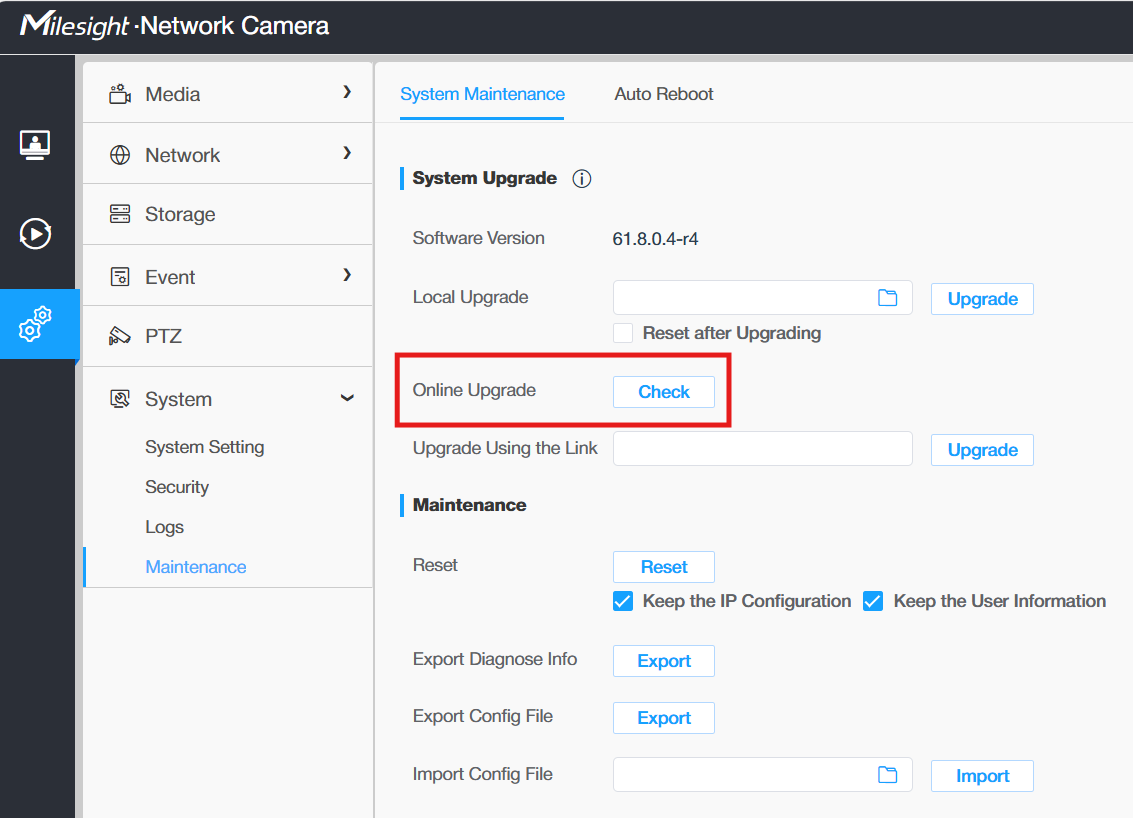Select the System Maintenance tab
This screenshot has width=1133, height=818.
[482, 94]
